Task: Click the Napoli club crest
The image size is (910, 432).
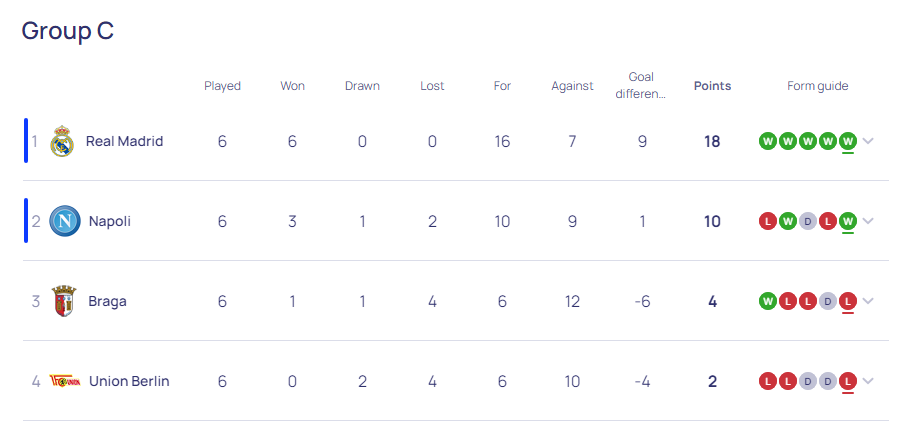Action: pos(64,221)
